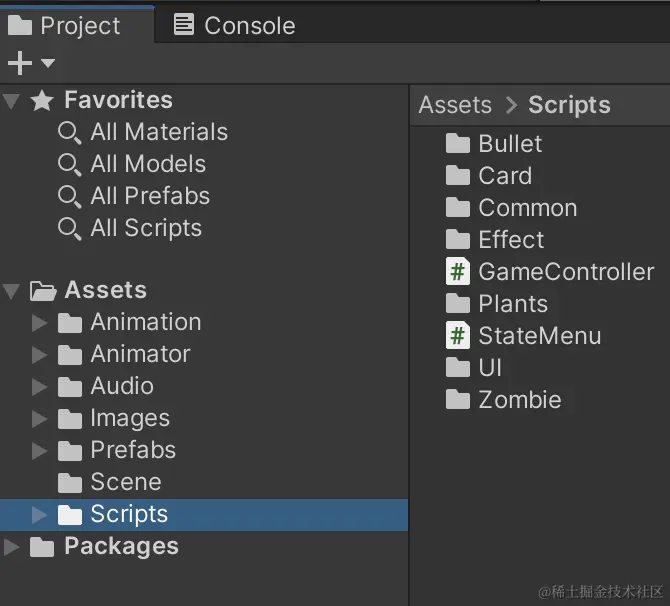Select the StateMenu script icon
This screenshot has height=606, width=670.
(458, 335)
